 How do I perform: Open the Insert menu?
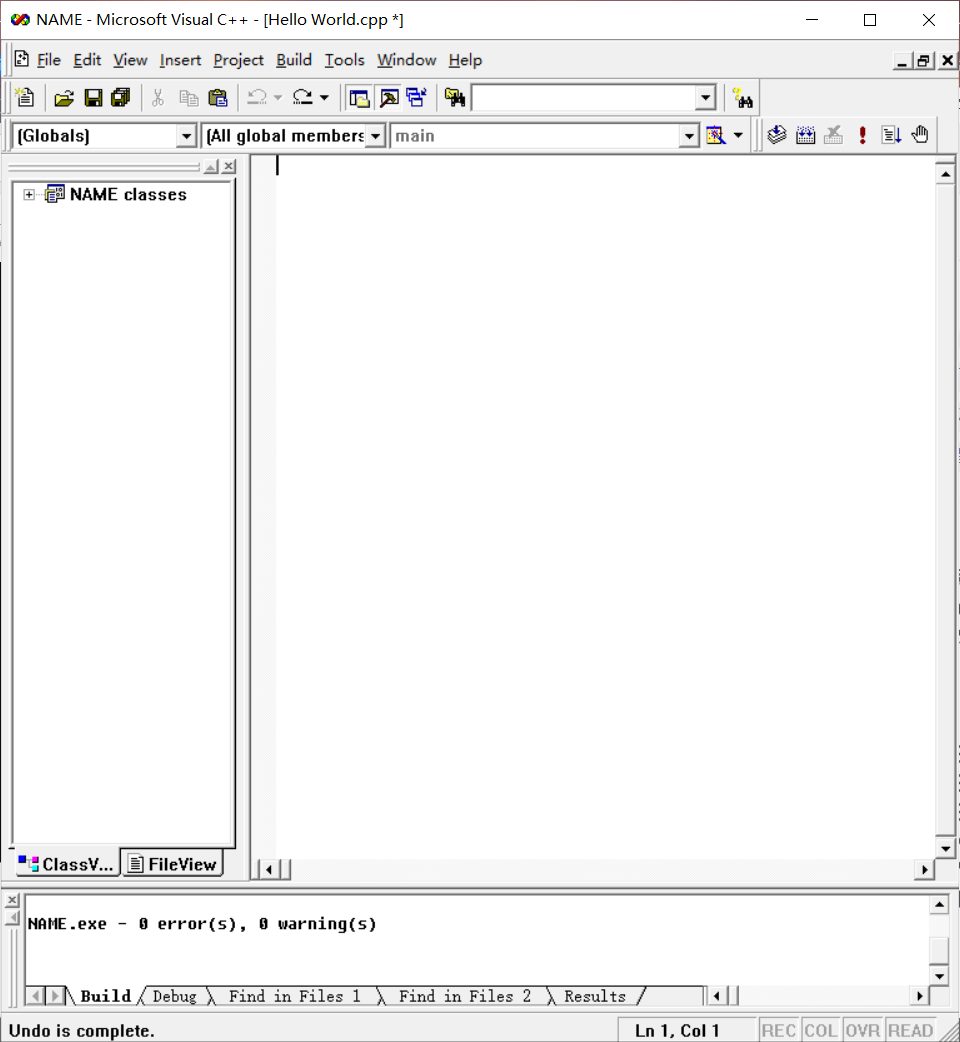point(180,60)
